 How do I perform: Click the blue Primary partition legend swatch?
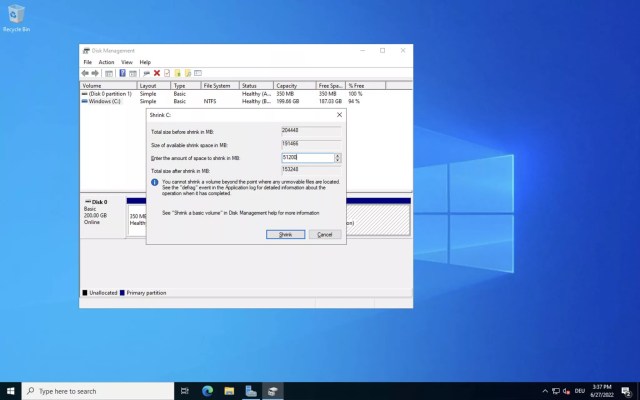122,293
